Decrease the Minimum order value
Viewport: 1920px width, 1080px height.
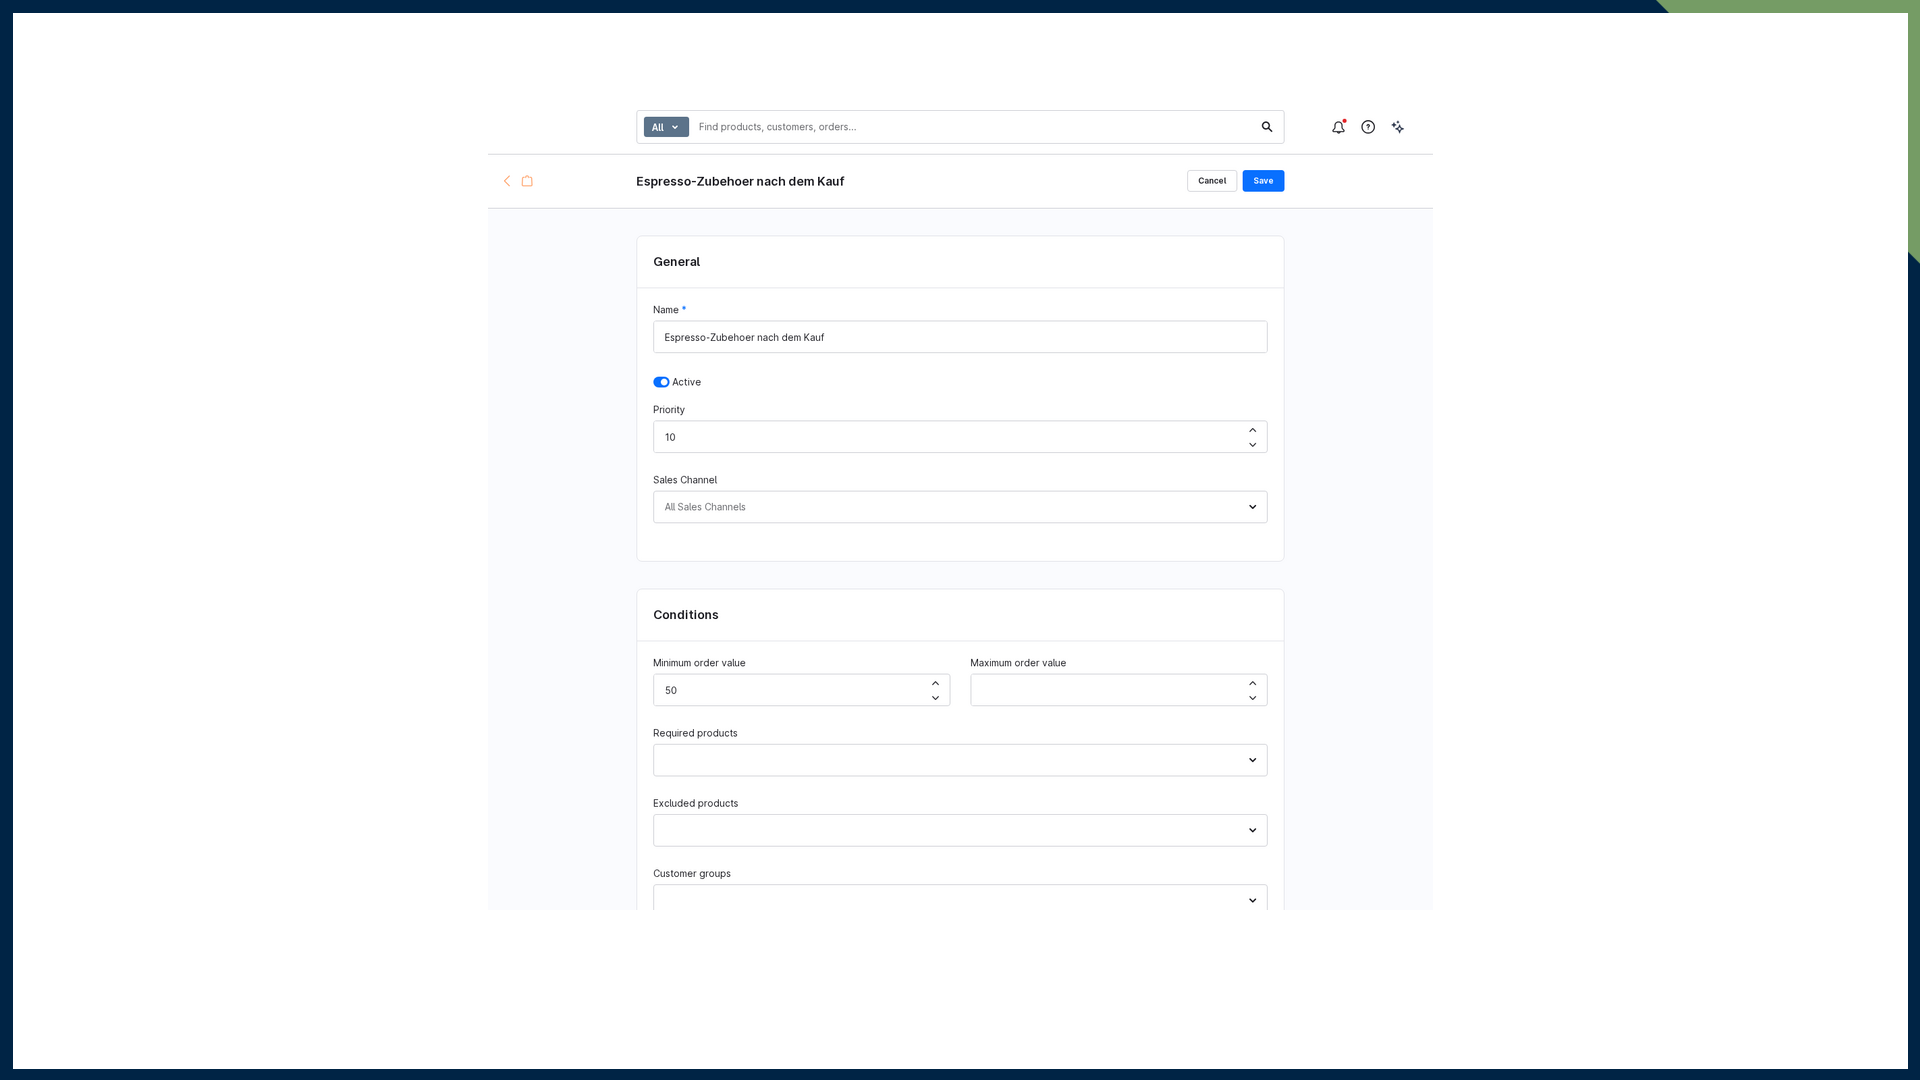(935, 698)
